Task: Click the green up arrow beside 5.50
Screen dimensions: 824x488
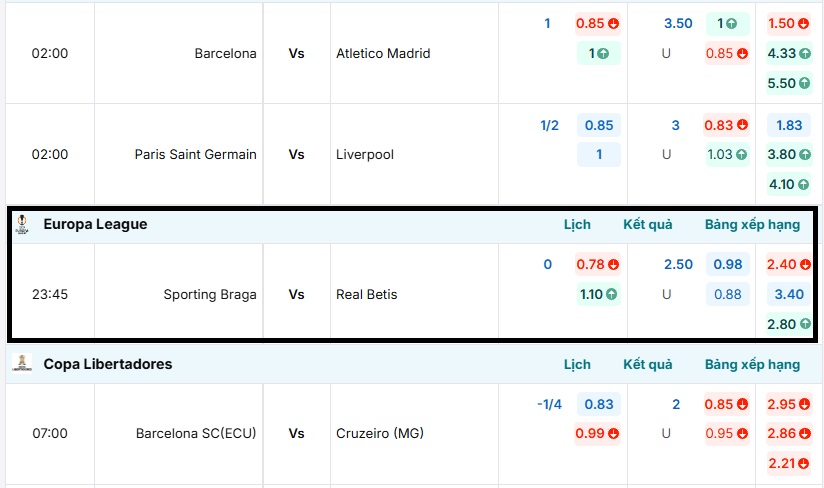Action: 804,84
